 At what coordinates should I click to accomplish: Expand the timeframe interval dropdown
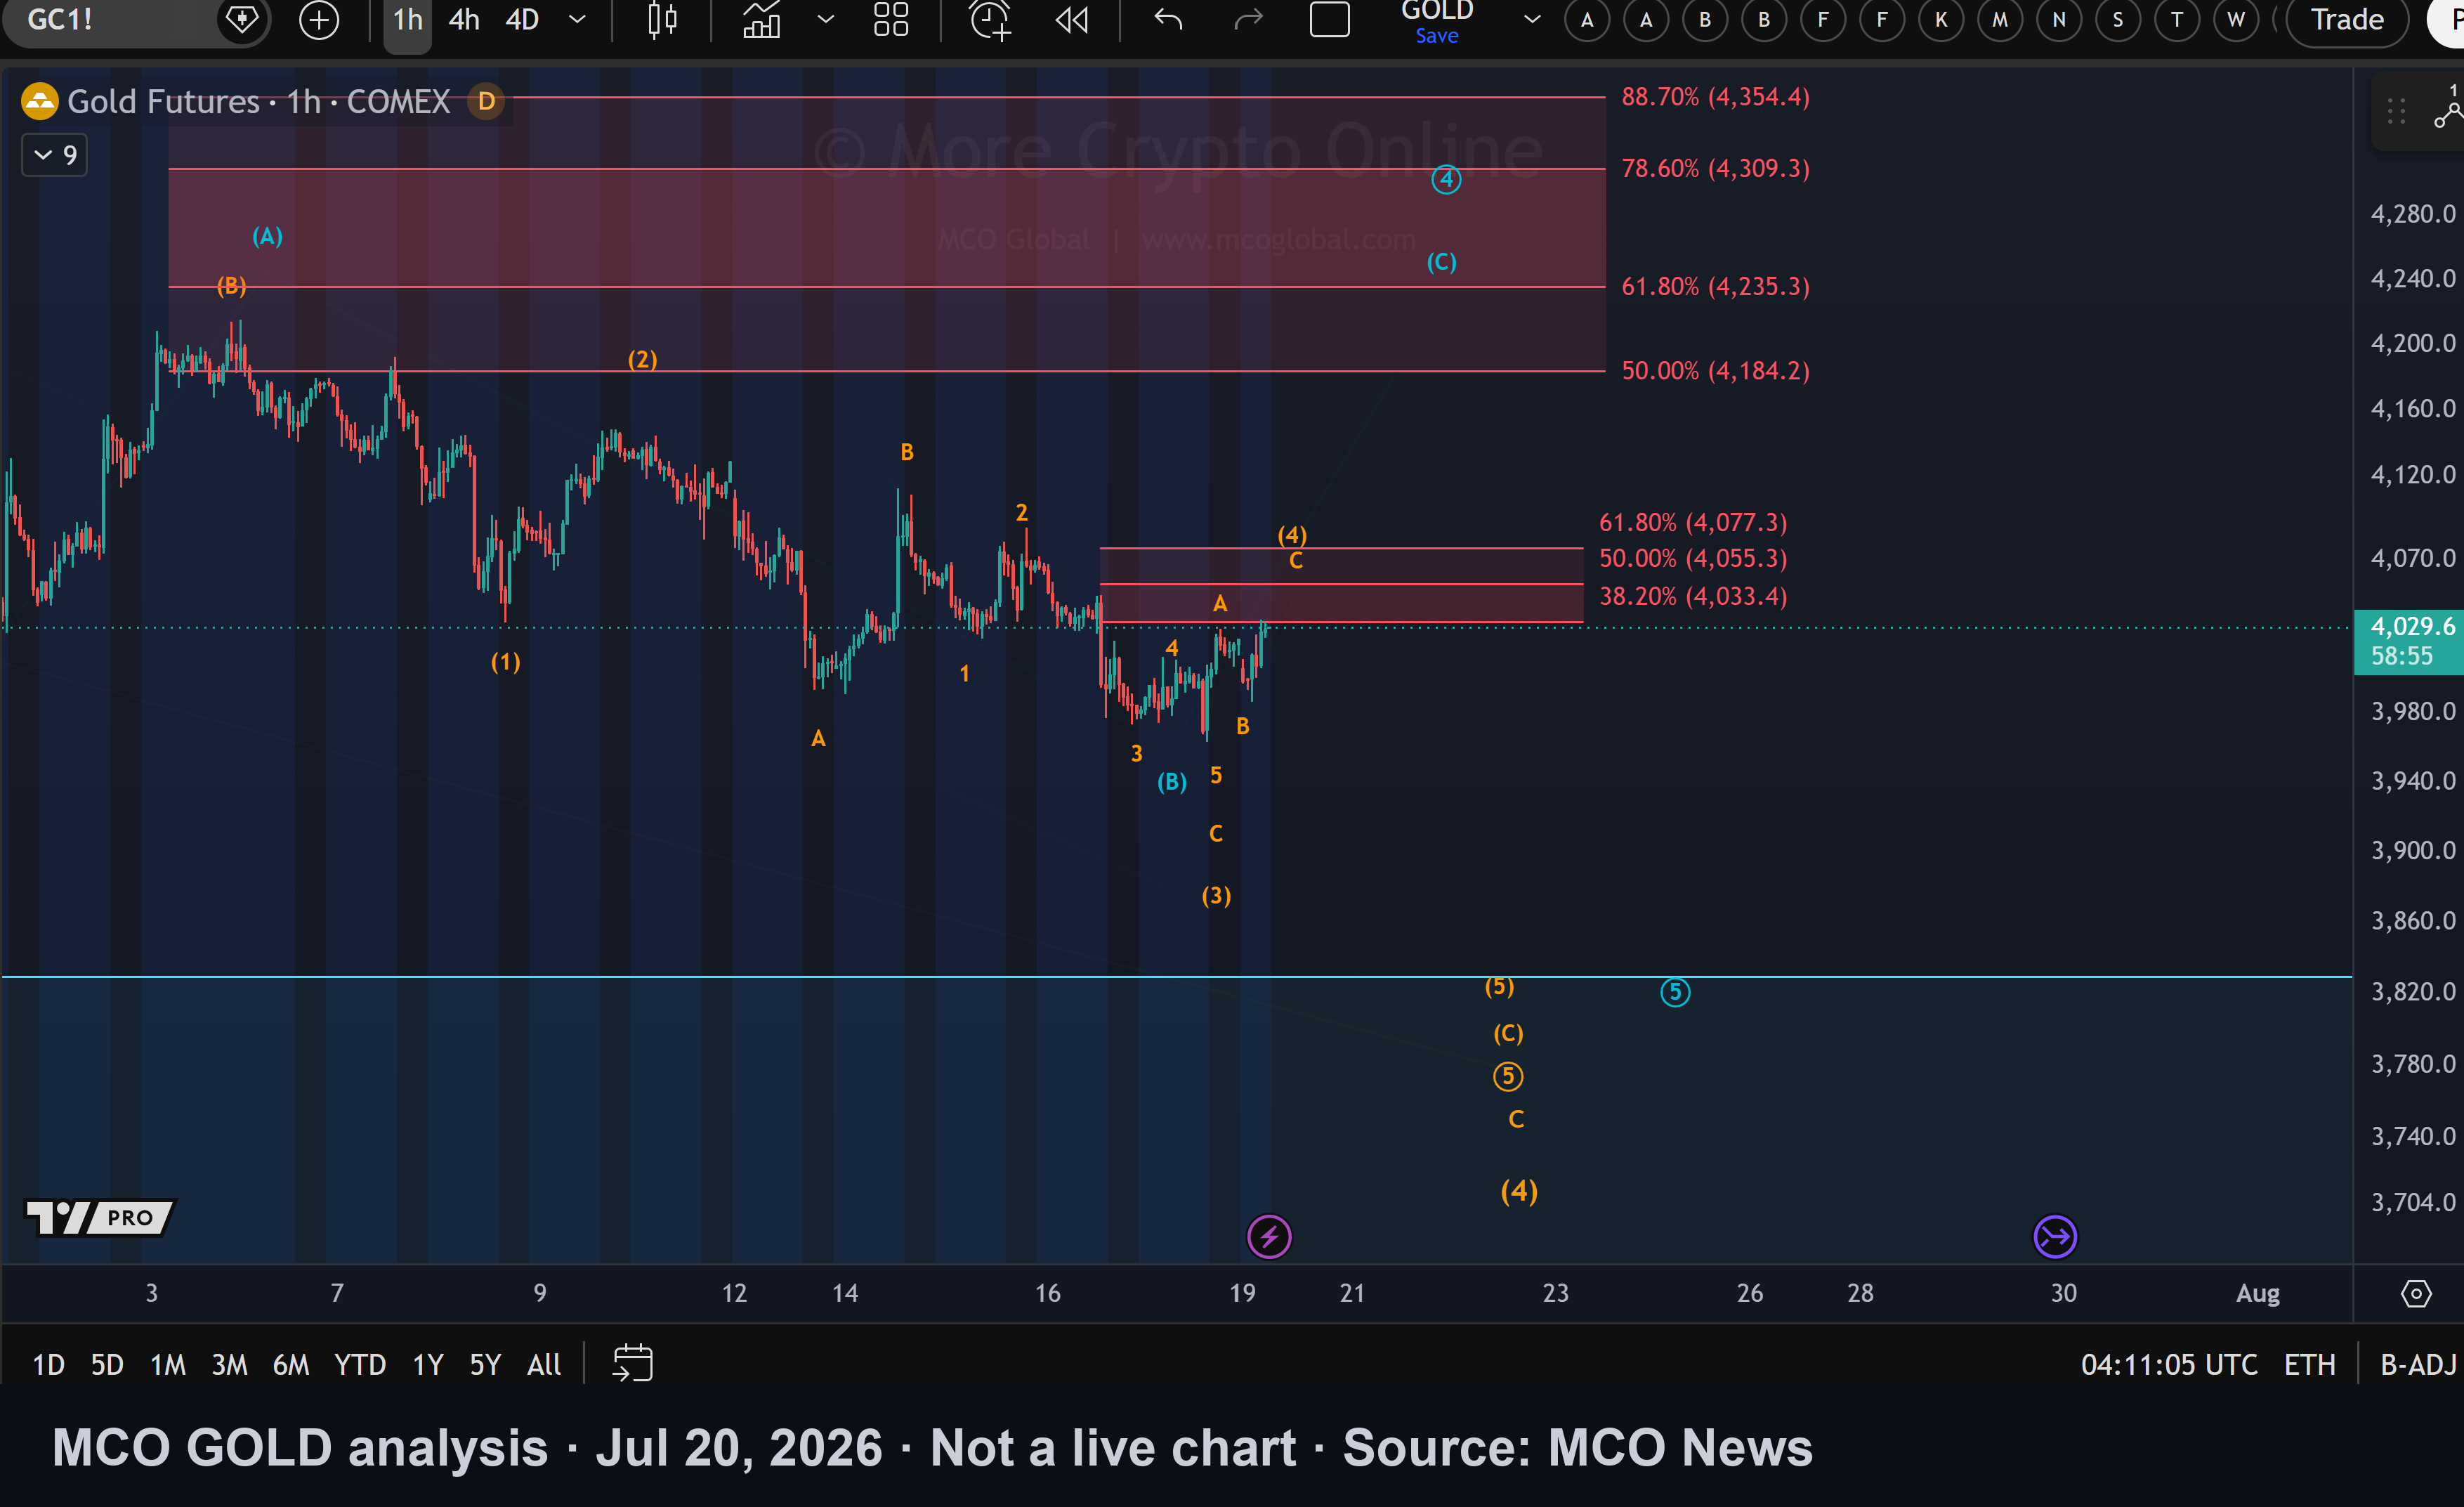[577, 20]
